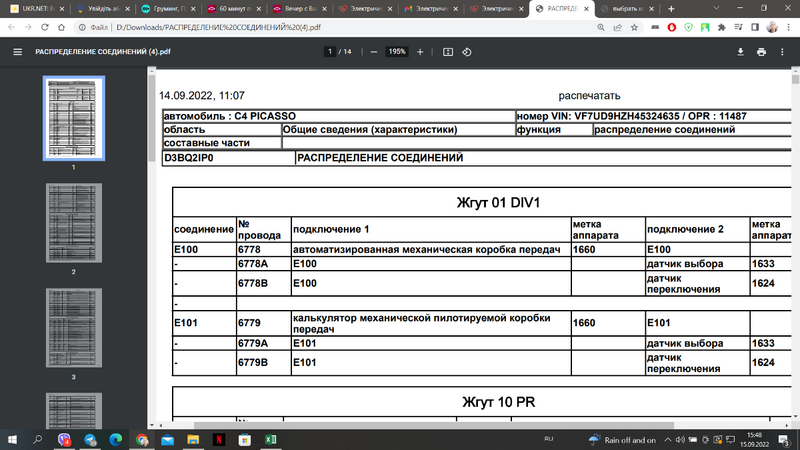Open Excel from the Windows taskbar
This screenshot has height=450, width=800.
tap(270, 440)
